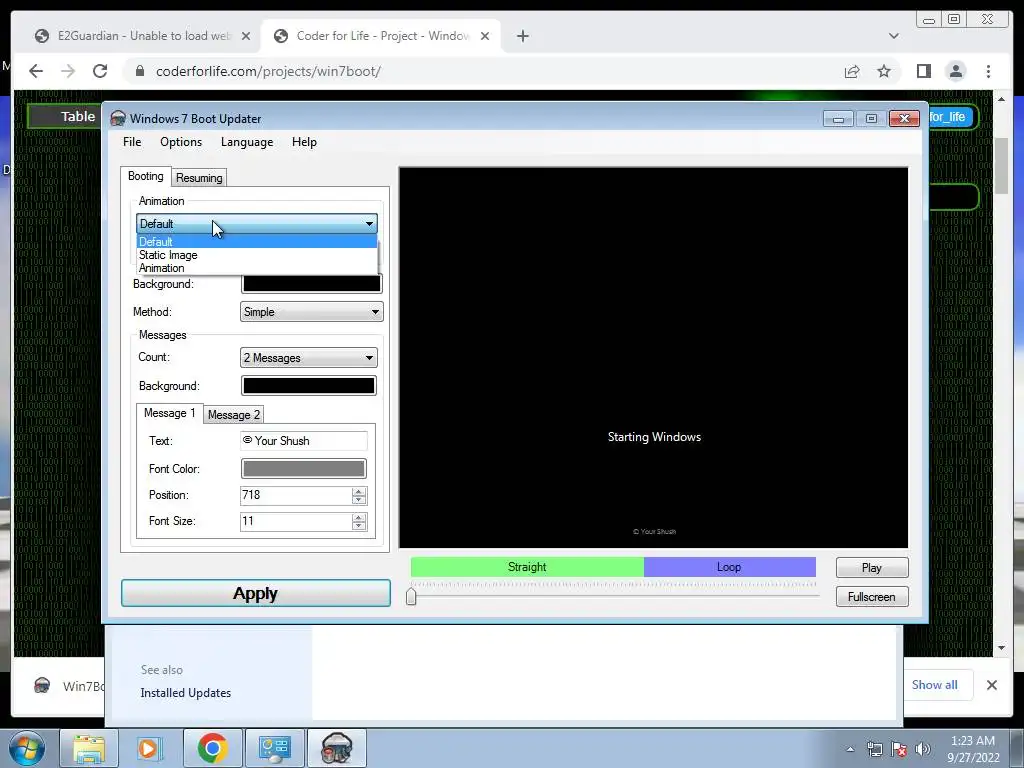Click the green Straight segment

tap(527, 567)
